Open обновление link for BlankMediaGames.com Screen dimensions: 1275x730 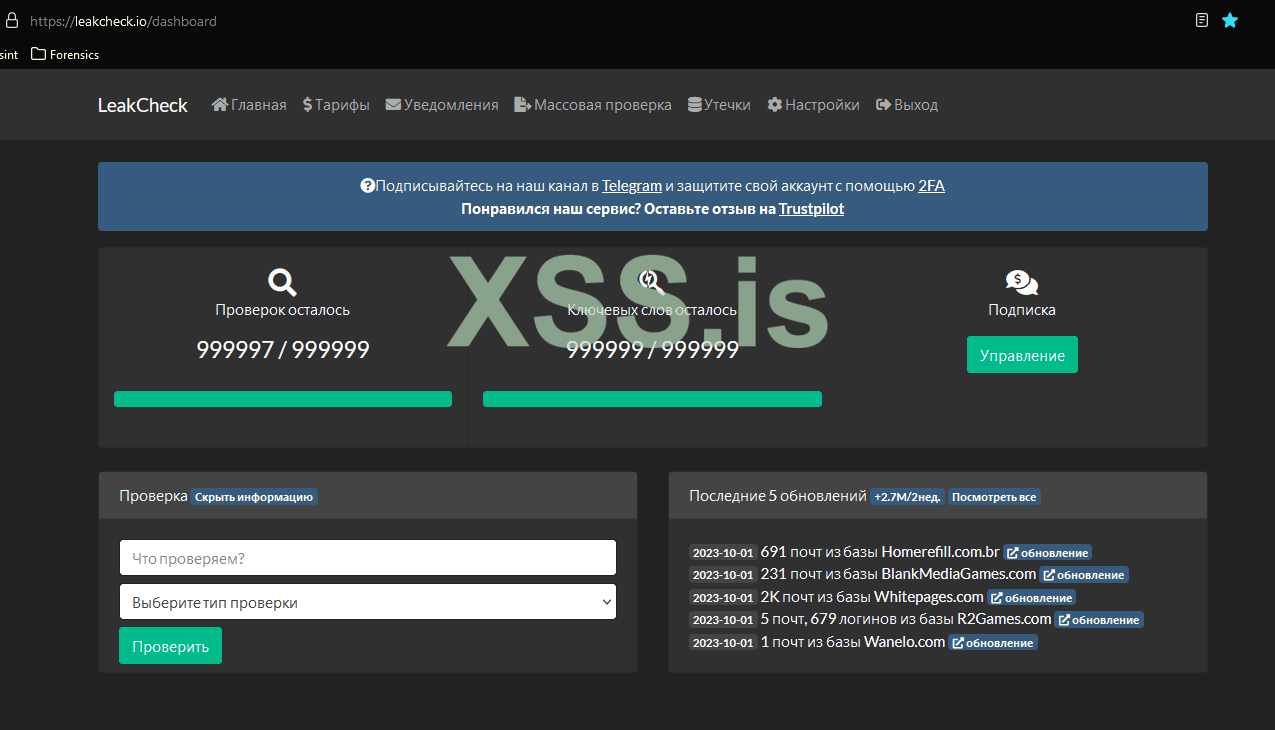pyautogui.click(x=1084, y=575)
